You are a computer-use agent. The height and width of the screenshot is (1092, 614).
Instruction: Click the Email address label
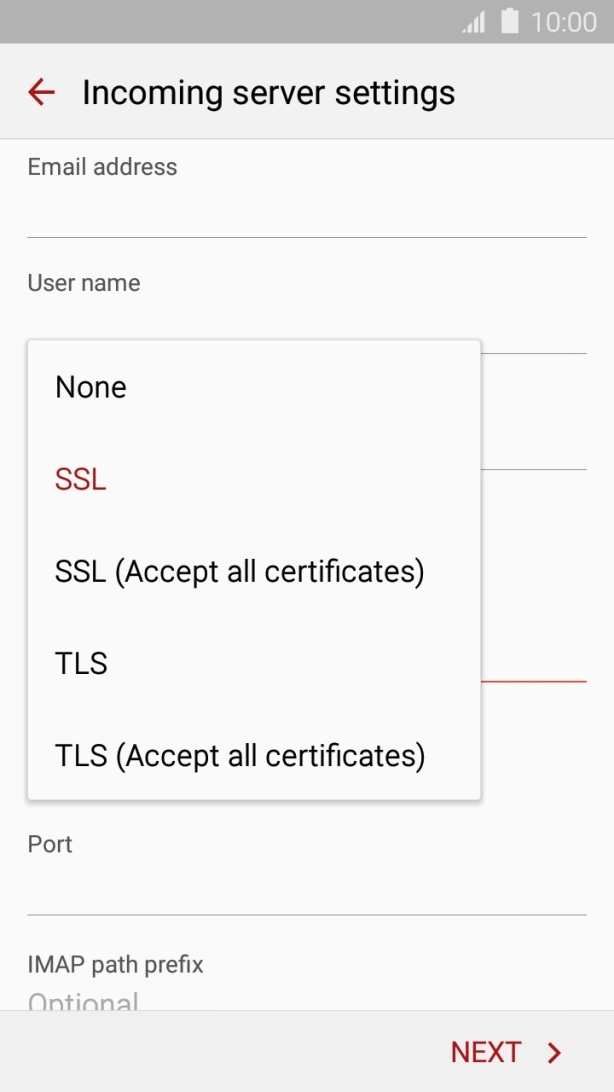102,167
